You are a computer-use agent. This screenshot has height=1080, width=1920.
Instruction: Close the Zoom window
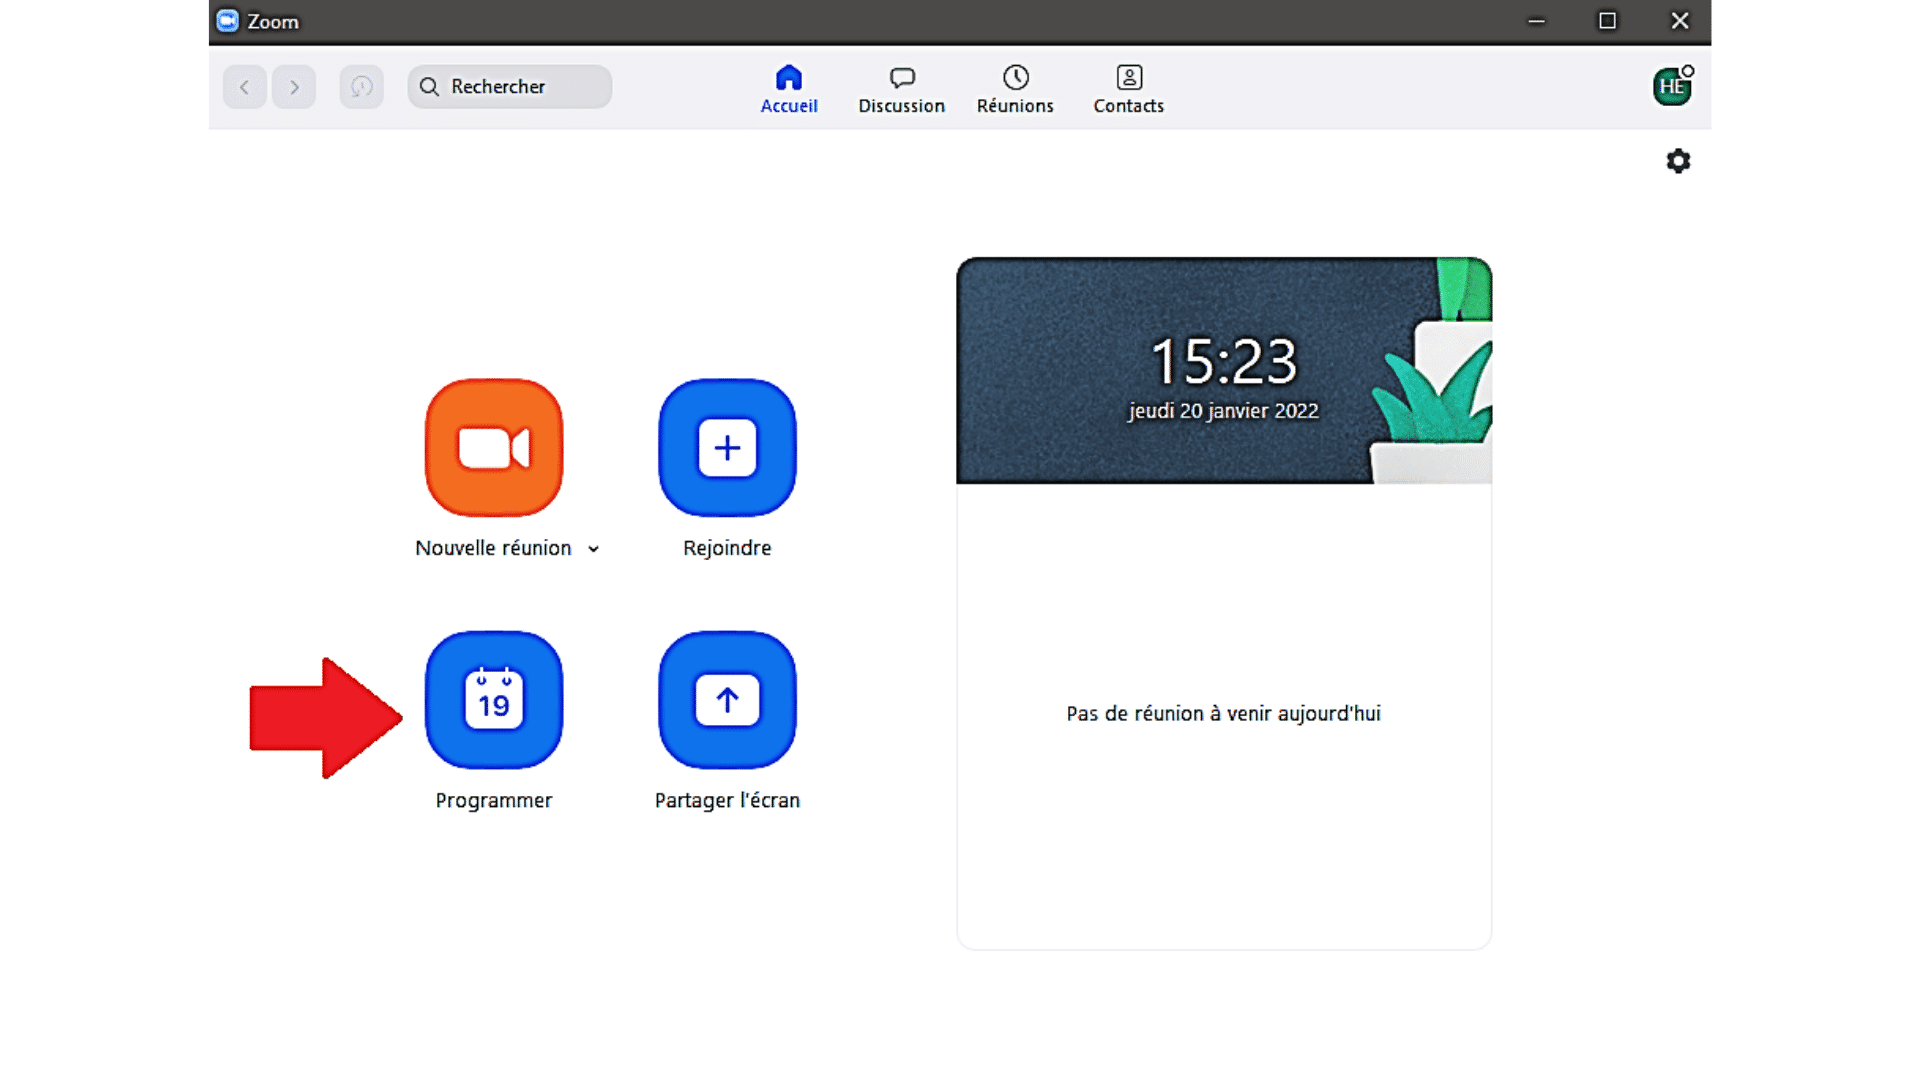point(1680,21)
